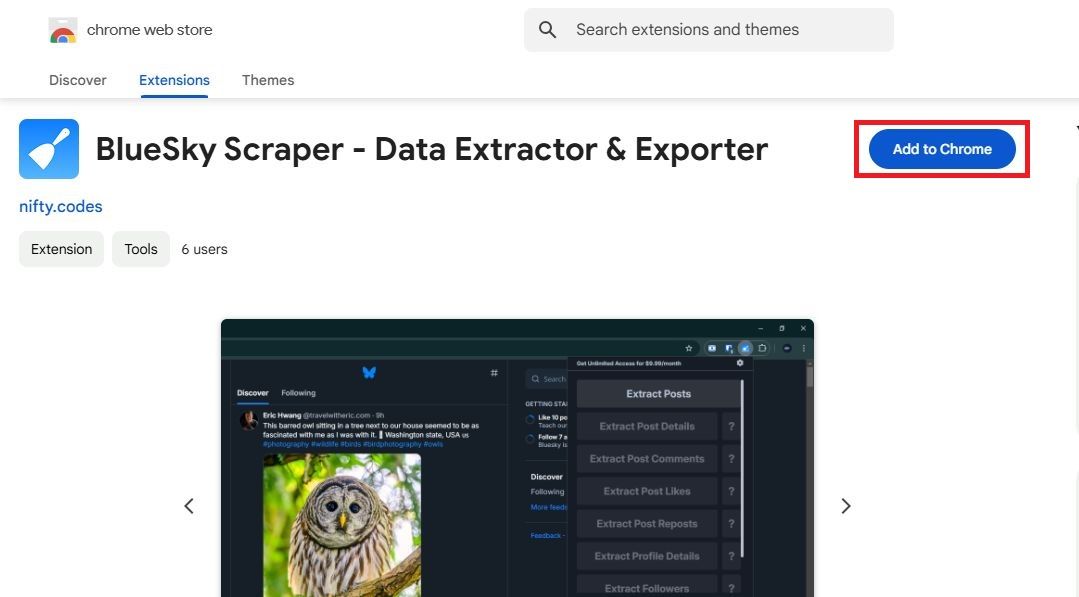Click the left carousel arrow
Viewport: 1079px width, 597px height.
coord(188,505)
